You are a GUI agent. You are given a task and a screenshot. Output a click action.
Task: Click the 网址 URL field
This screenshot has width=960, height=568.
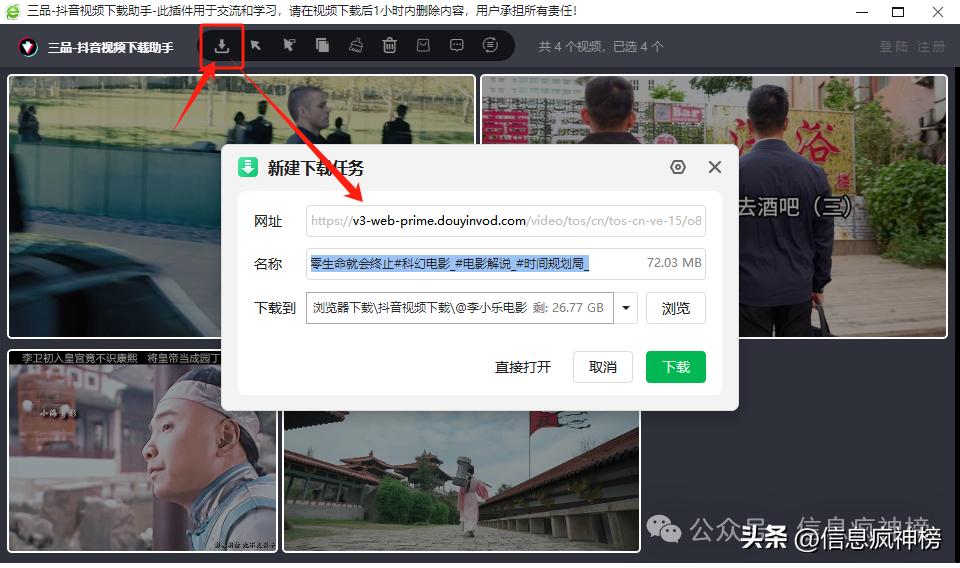coord(506,221)
